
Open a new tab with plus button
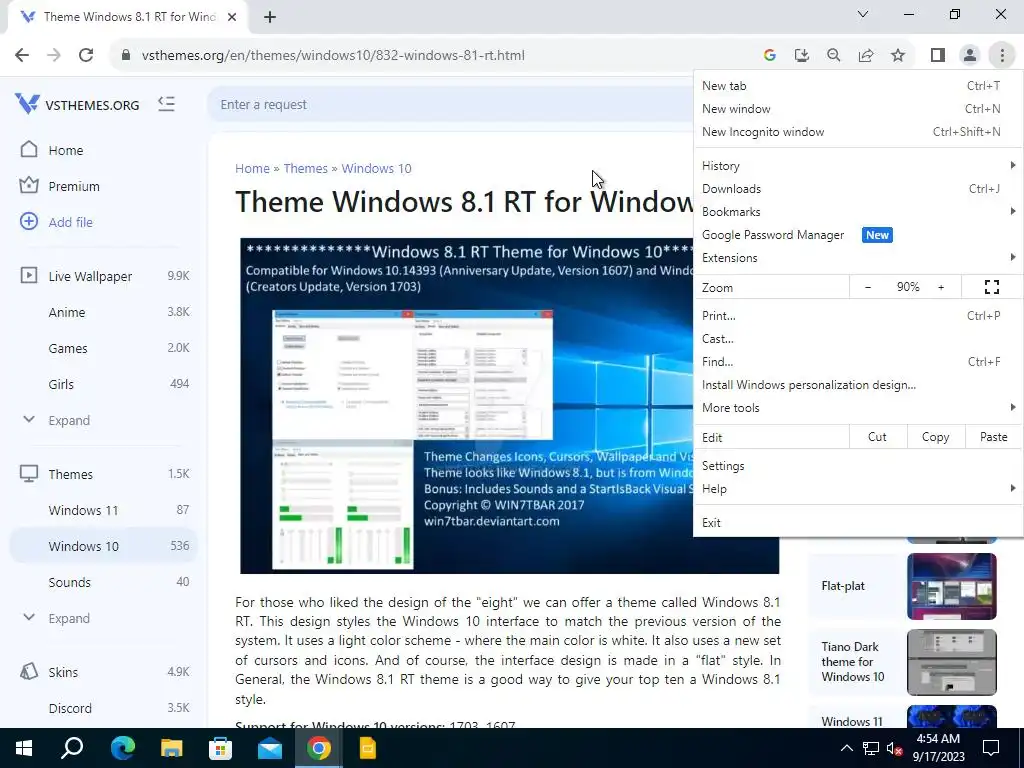(x=270, y=17)
